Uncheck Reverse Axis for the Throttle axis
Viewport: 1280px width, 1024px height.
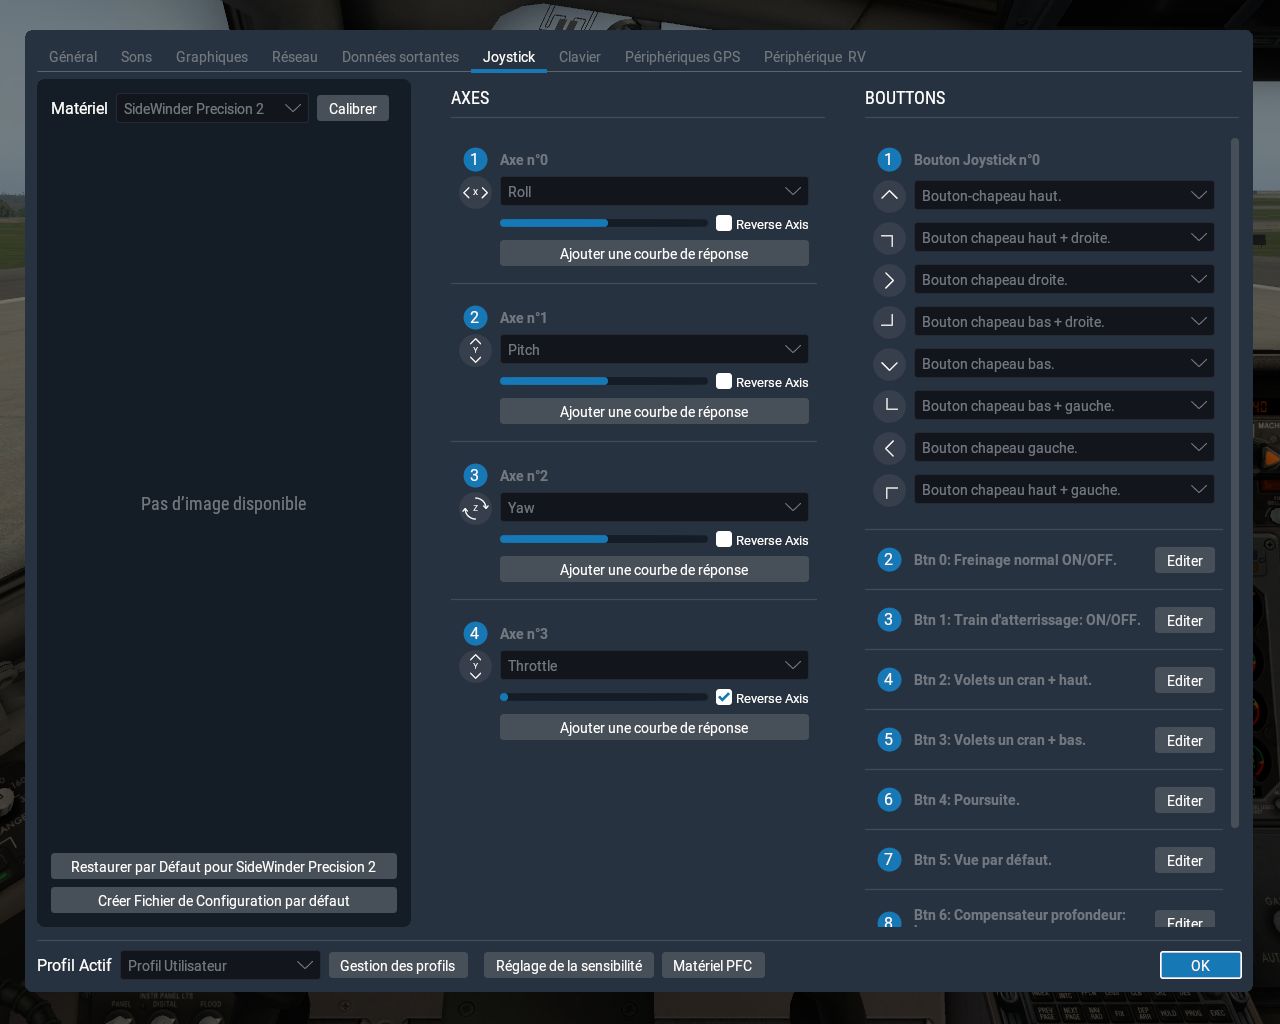click(724, 697)
